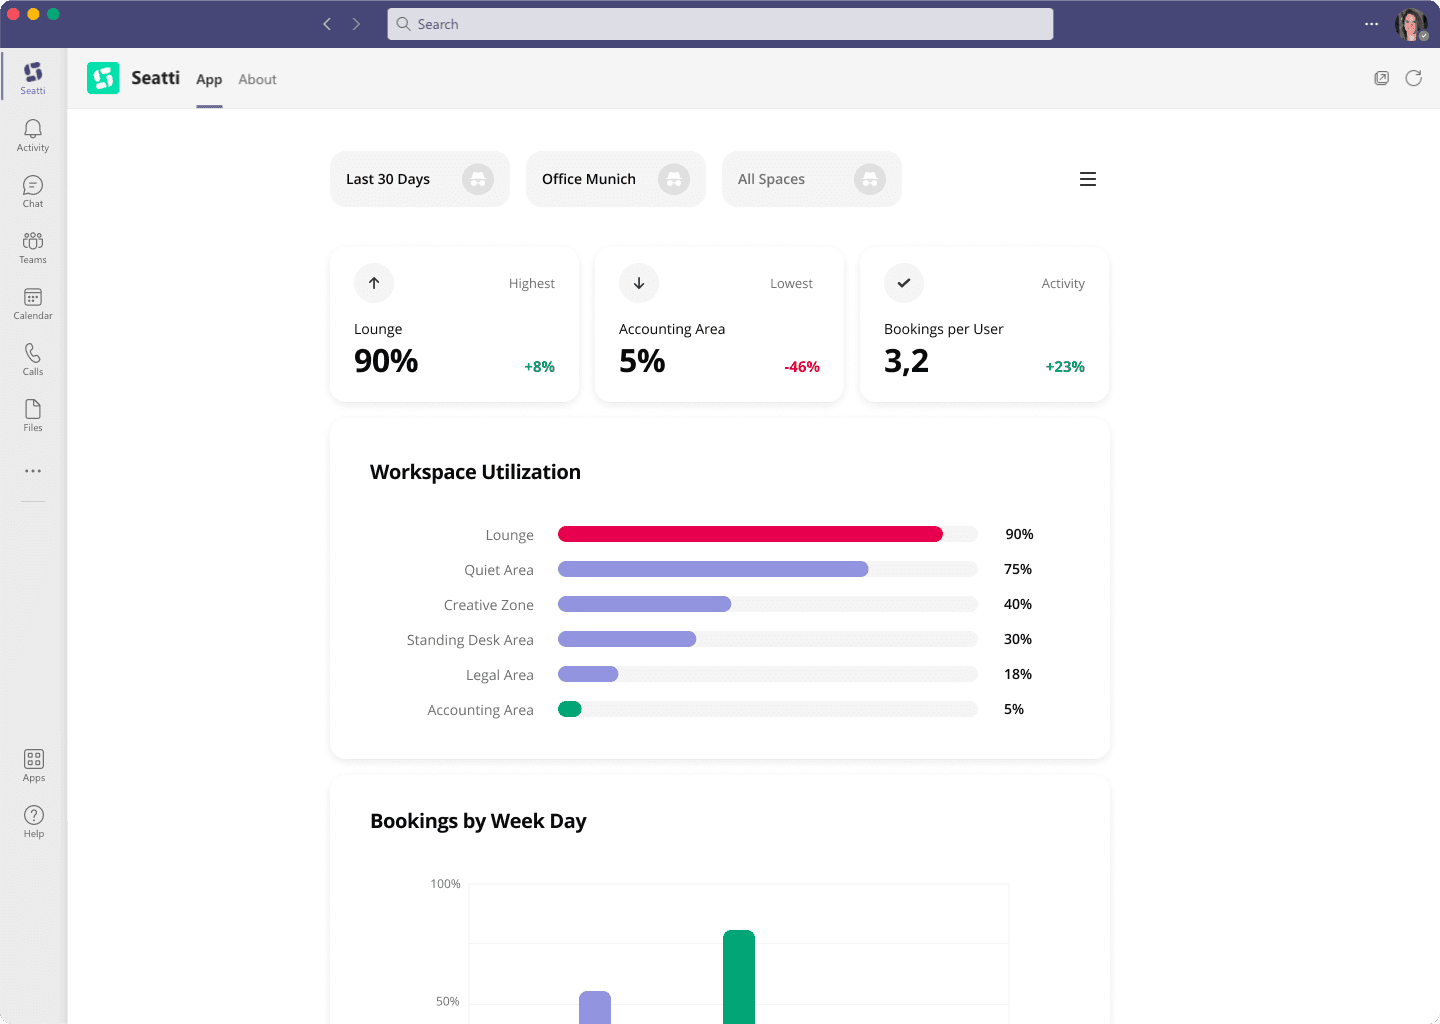Open Help in the sidebar

[34, 822]
